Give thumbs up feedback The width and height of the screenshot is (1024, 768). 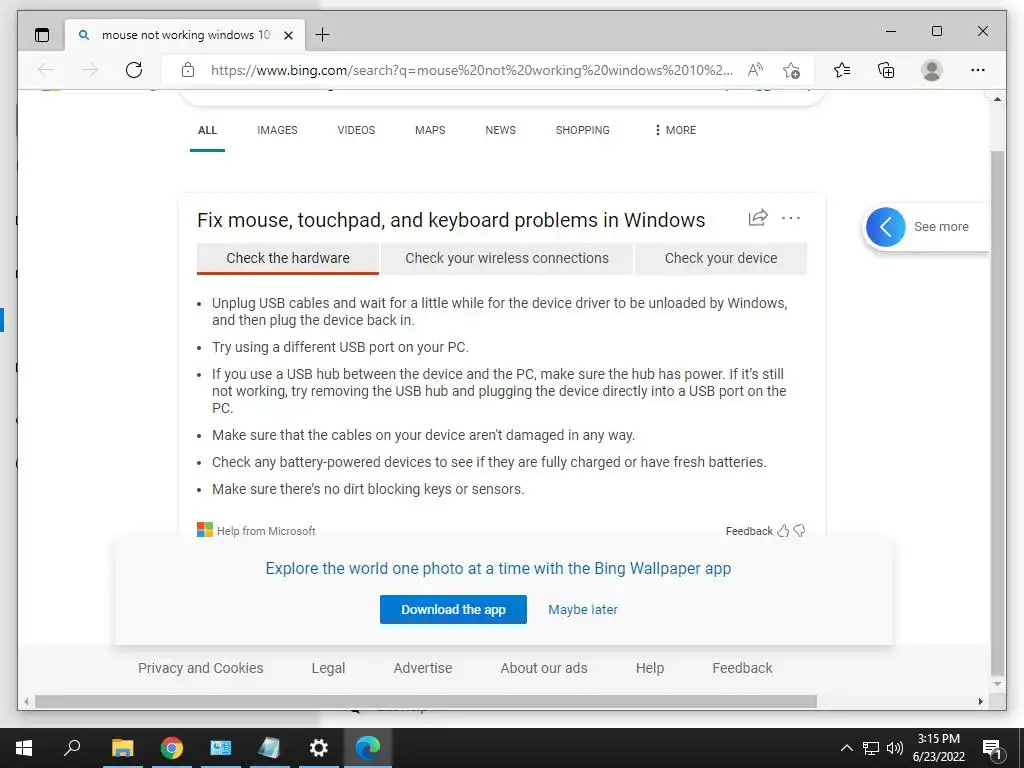[783, 531]
